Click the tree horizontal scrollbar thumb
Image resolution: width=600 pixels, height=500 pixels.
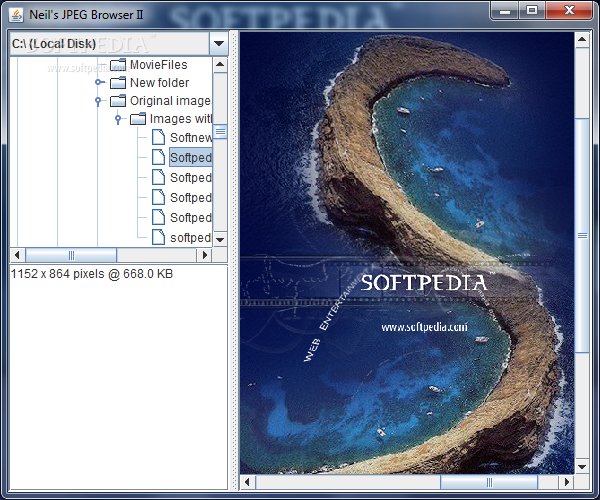tap(71, 255)
